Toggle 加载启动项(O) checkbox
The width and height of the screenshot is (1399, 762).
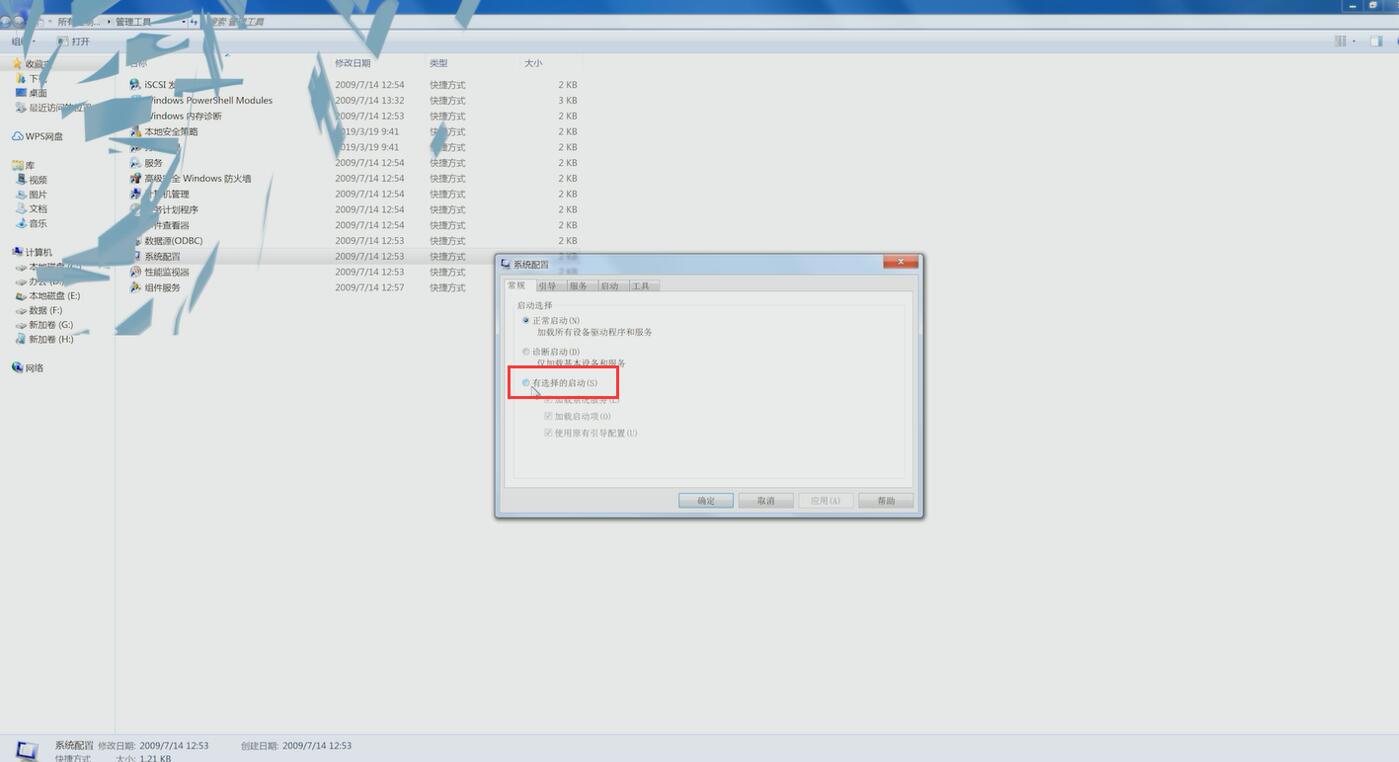[x=548, y=416]
